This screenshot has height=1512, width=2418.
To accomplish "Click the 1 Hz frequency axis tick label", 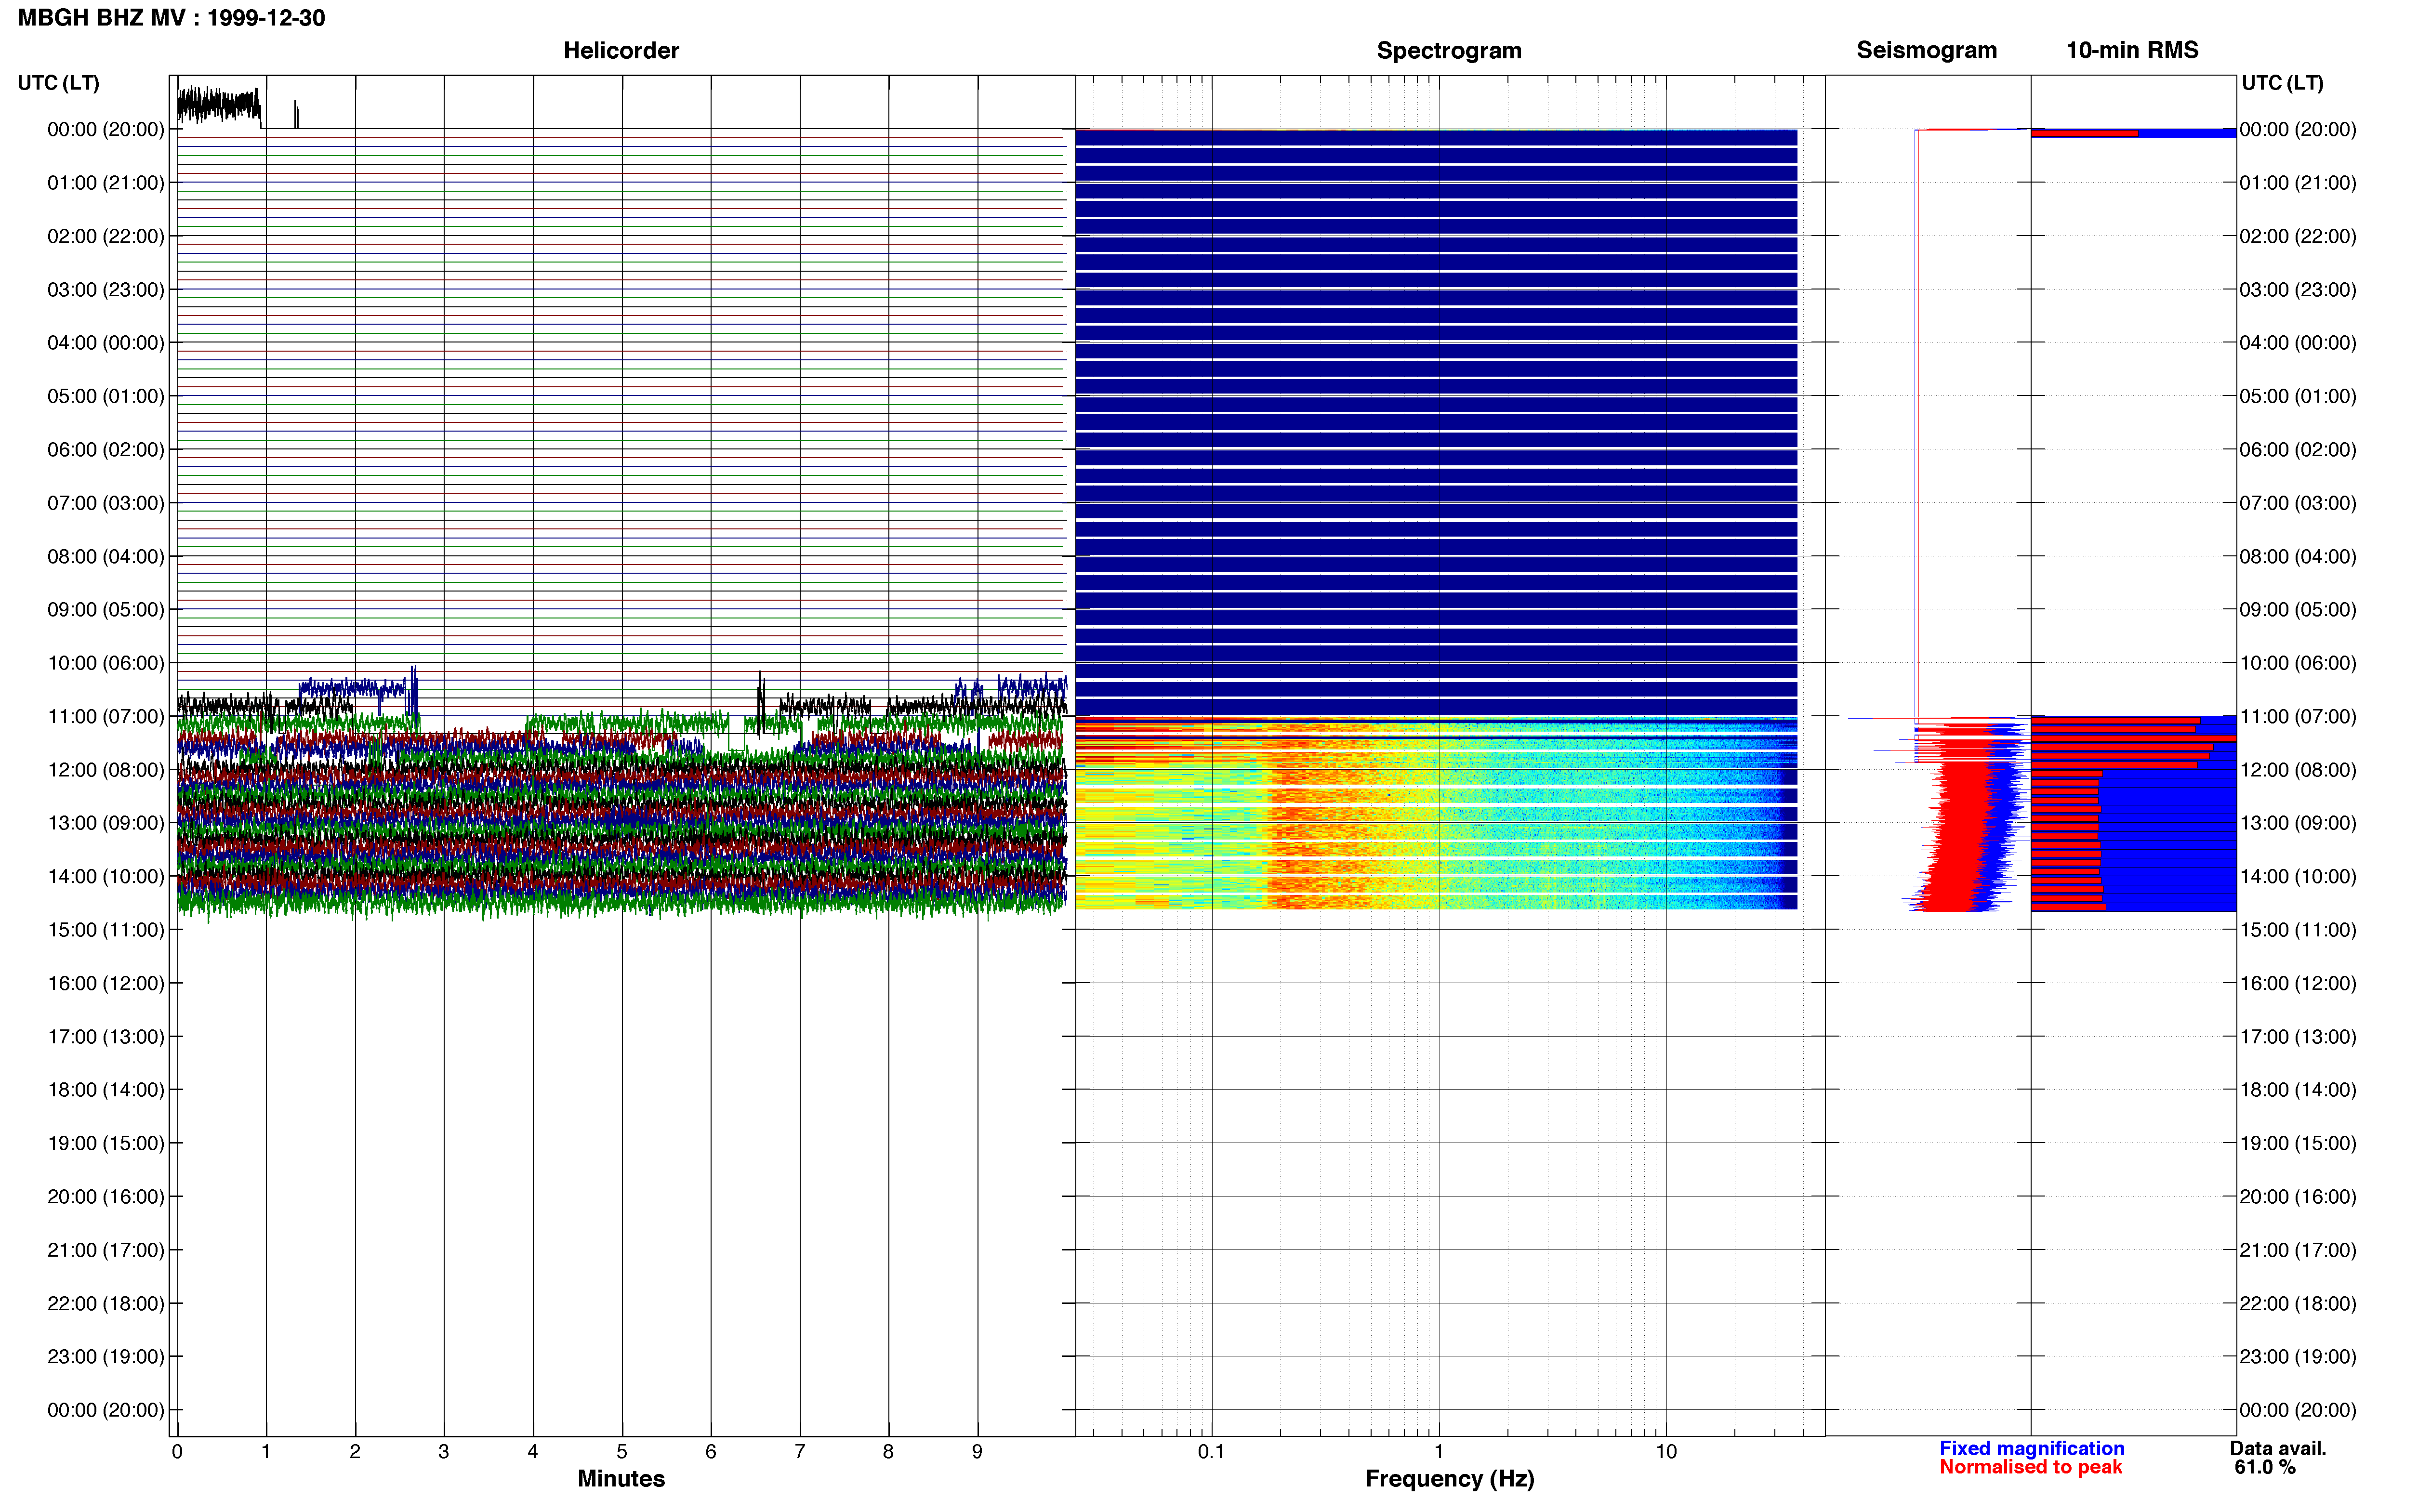I will pos(1439,1451).
